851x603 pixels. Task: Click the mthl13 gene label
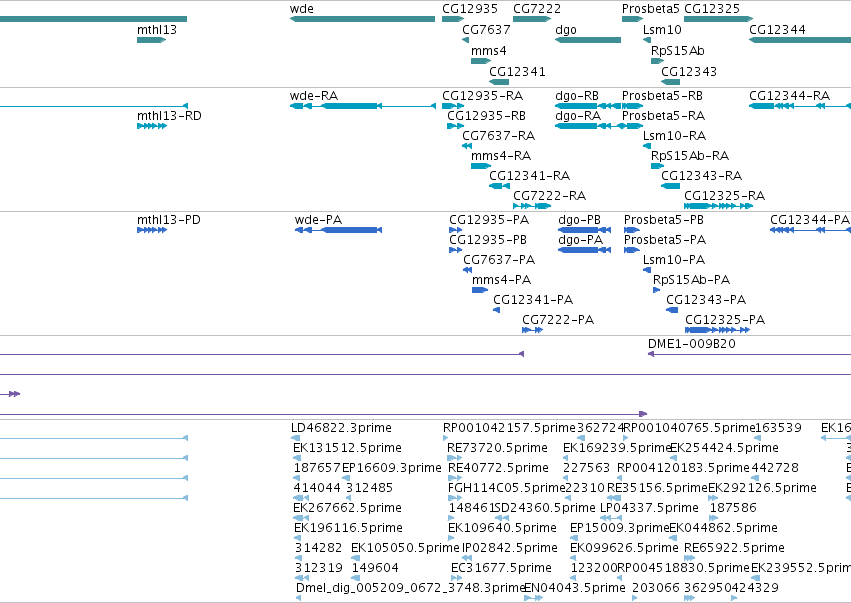157,29
